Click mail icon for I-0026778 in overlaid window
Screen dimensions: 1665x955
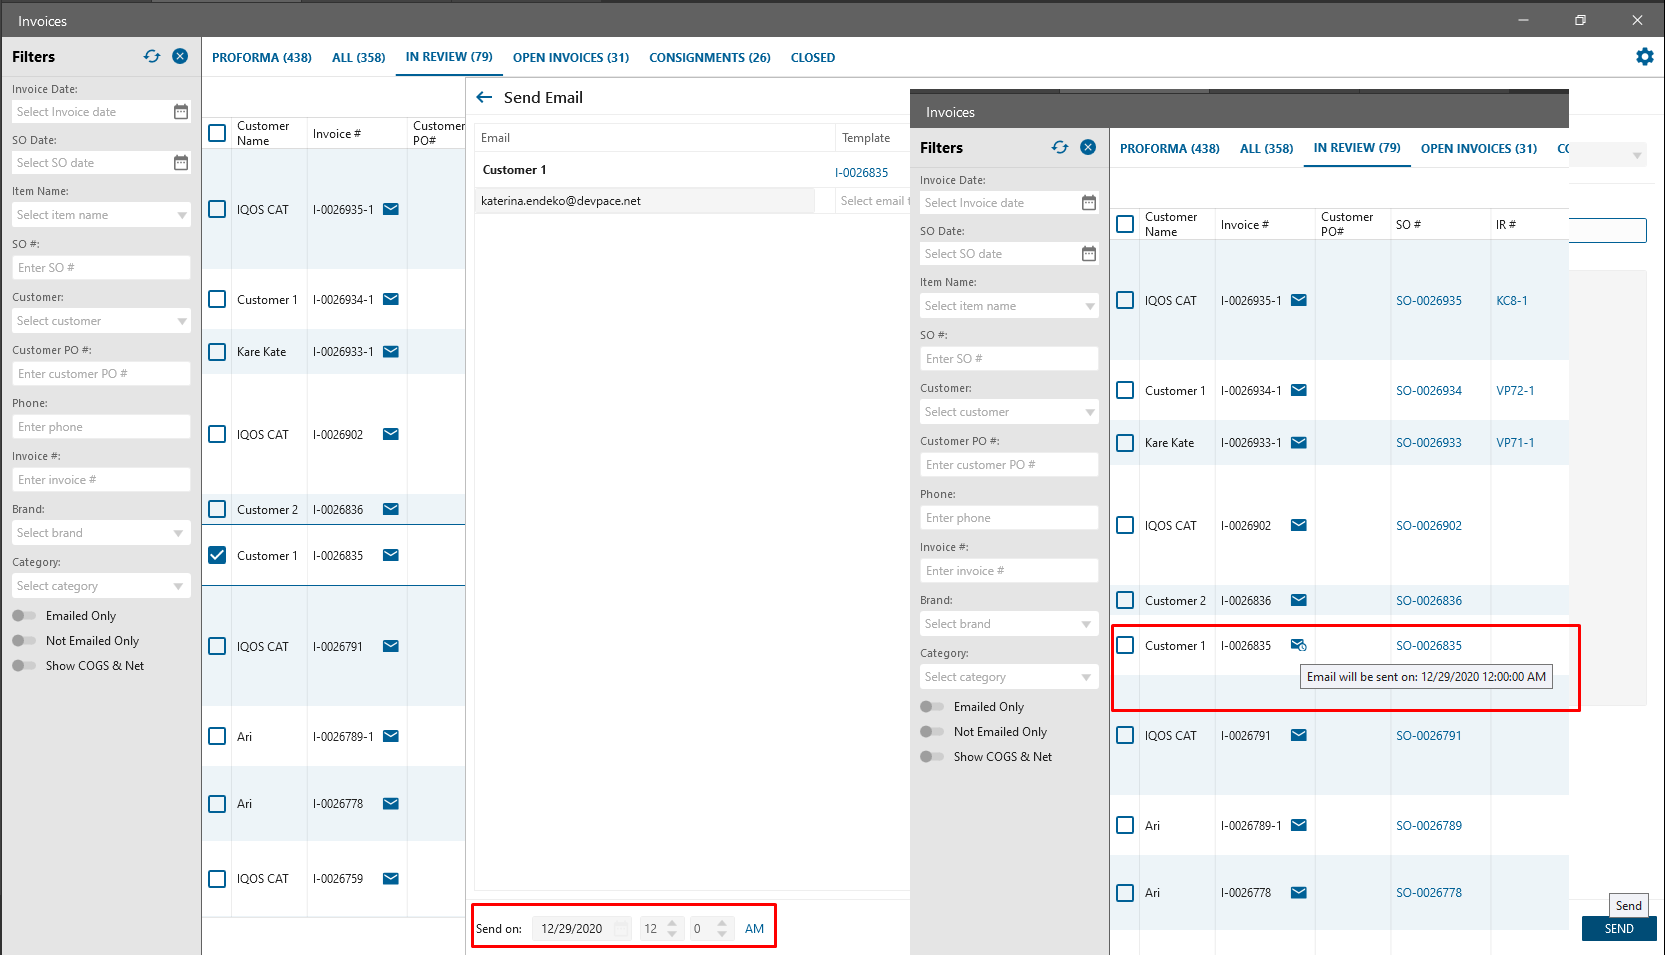tap(1299, 893)
